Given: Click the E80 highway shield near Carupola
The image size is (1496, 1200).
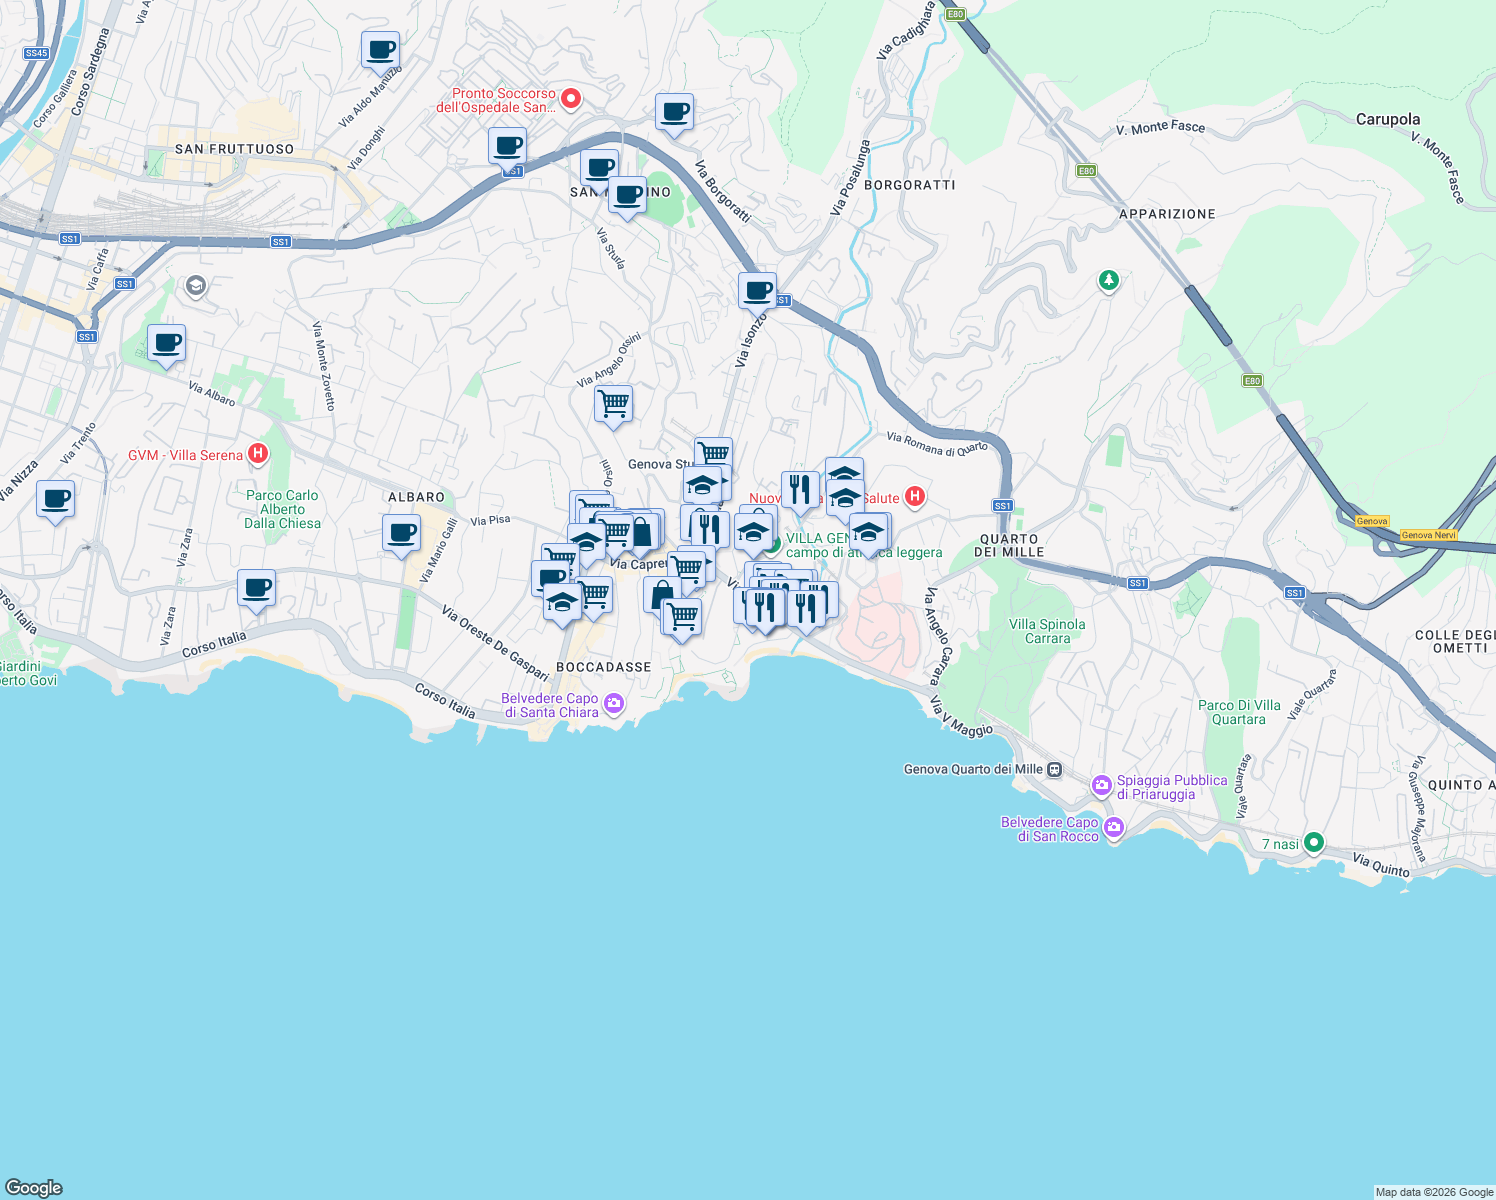Looking at the screenshot, I should tap(1250, 380).
